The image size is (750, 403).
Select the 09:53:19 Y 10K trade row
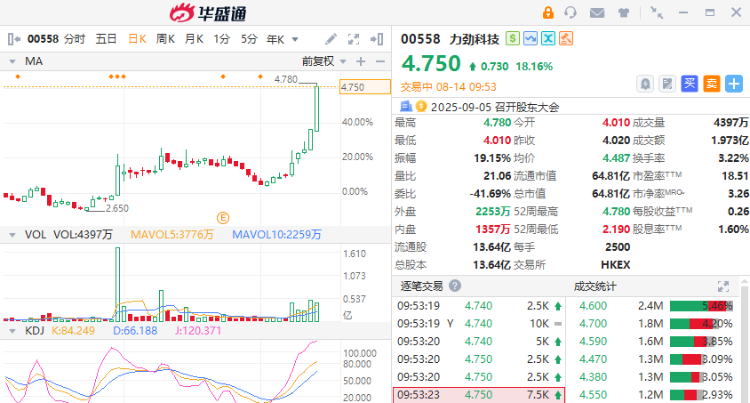coord(479,324)
